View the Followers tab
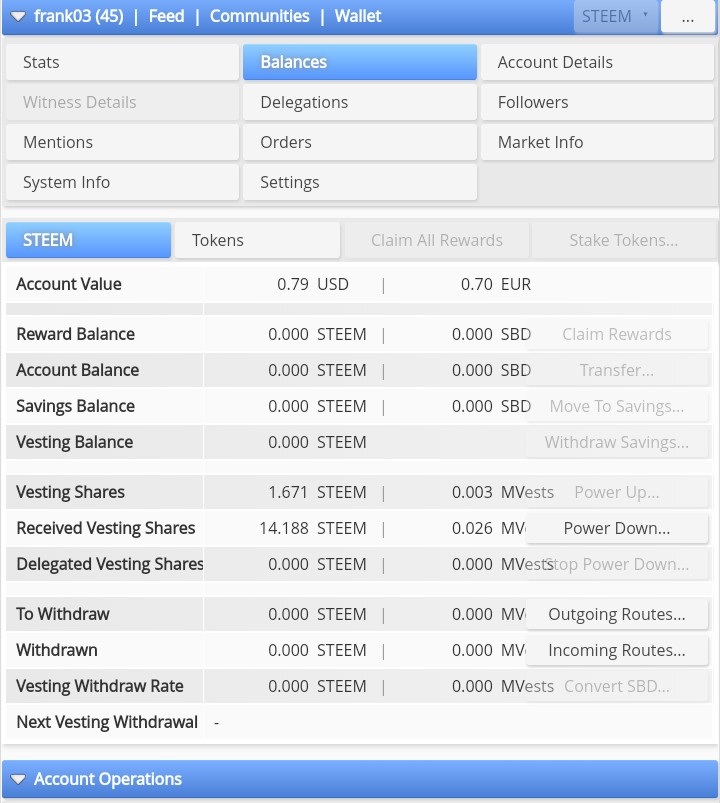 [597, 102]
